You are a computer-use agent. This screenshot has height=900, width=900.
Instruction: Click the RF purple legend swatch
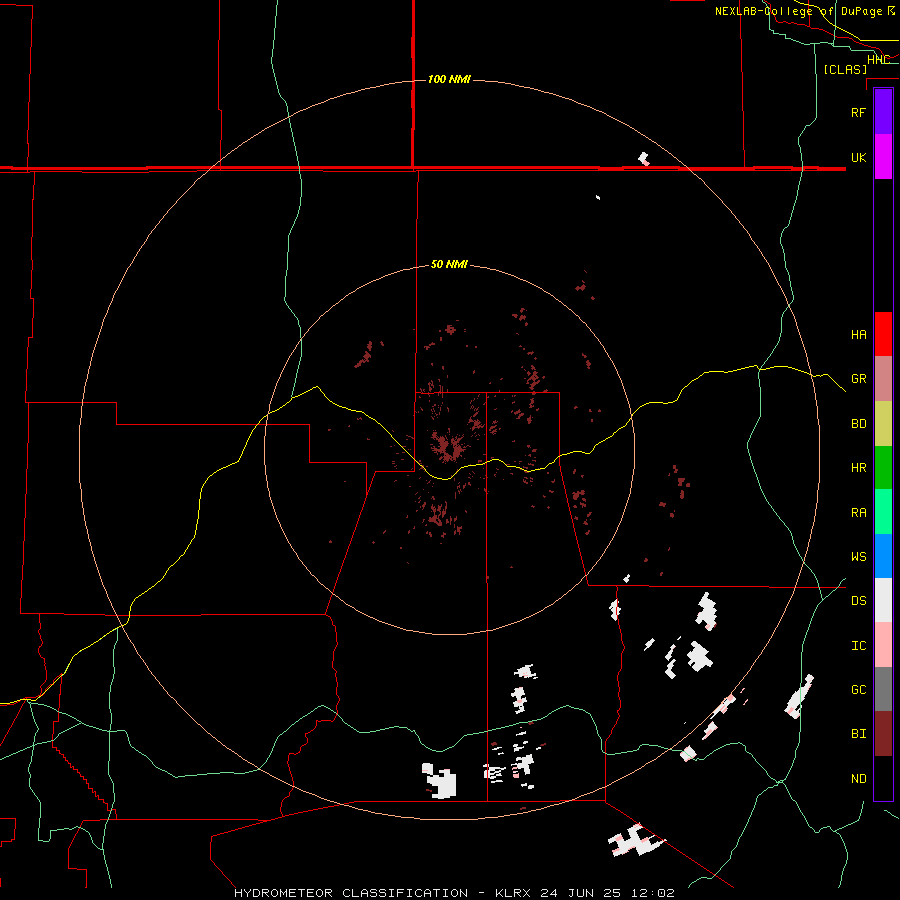pos(883,112)
